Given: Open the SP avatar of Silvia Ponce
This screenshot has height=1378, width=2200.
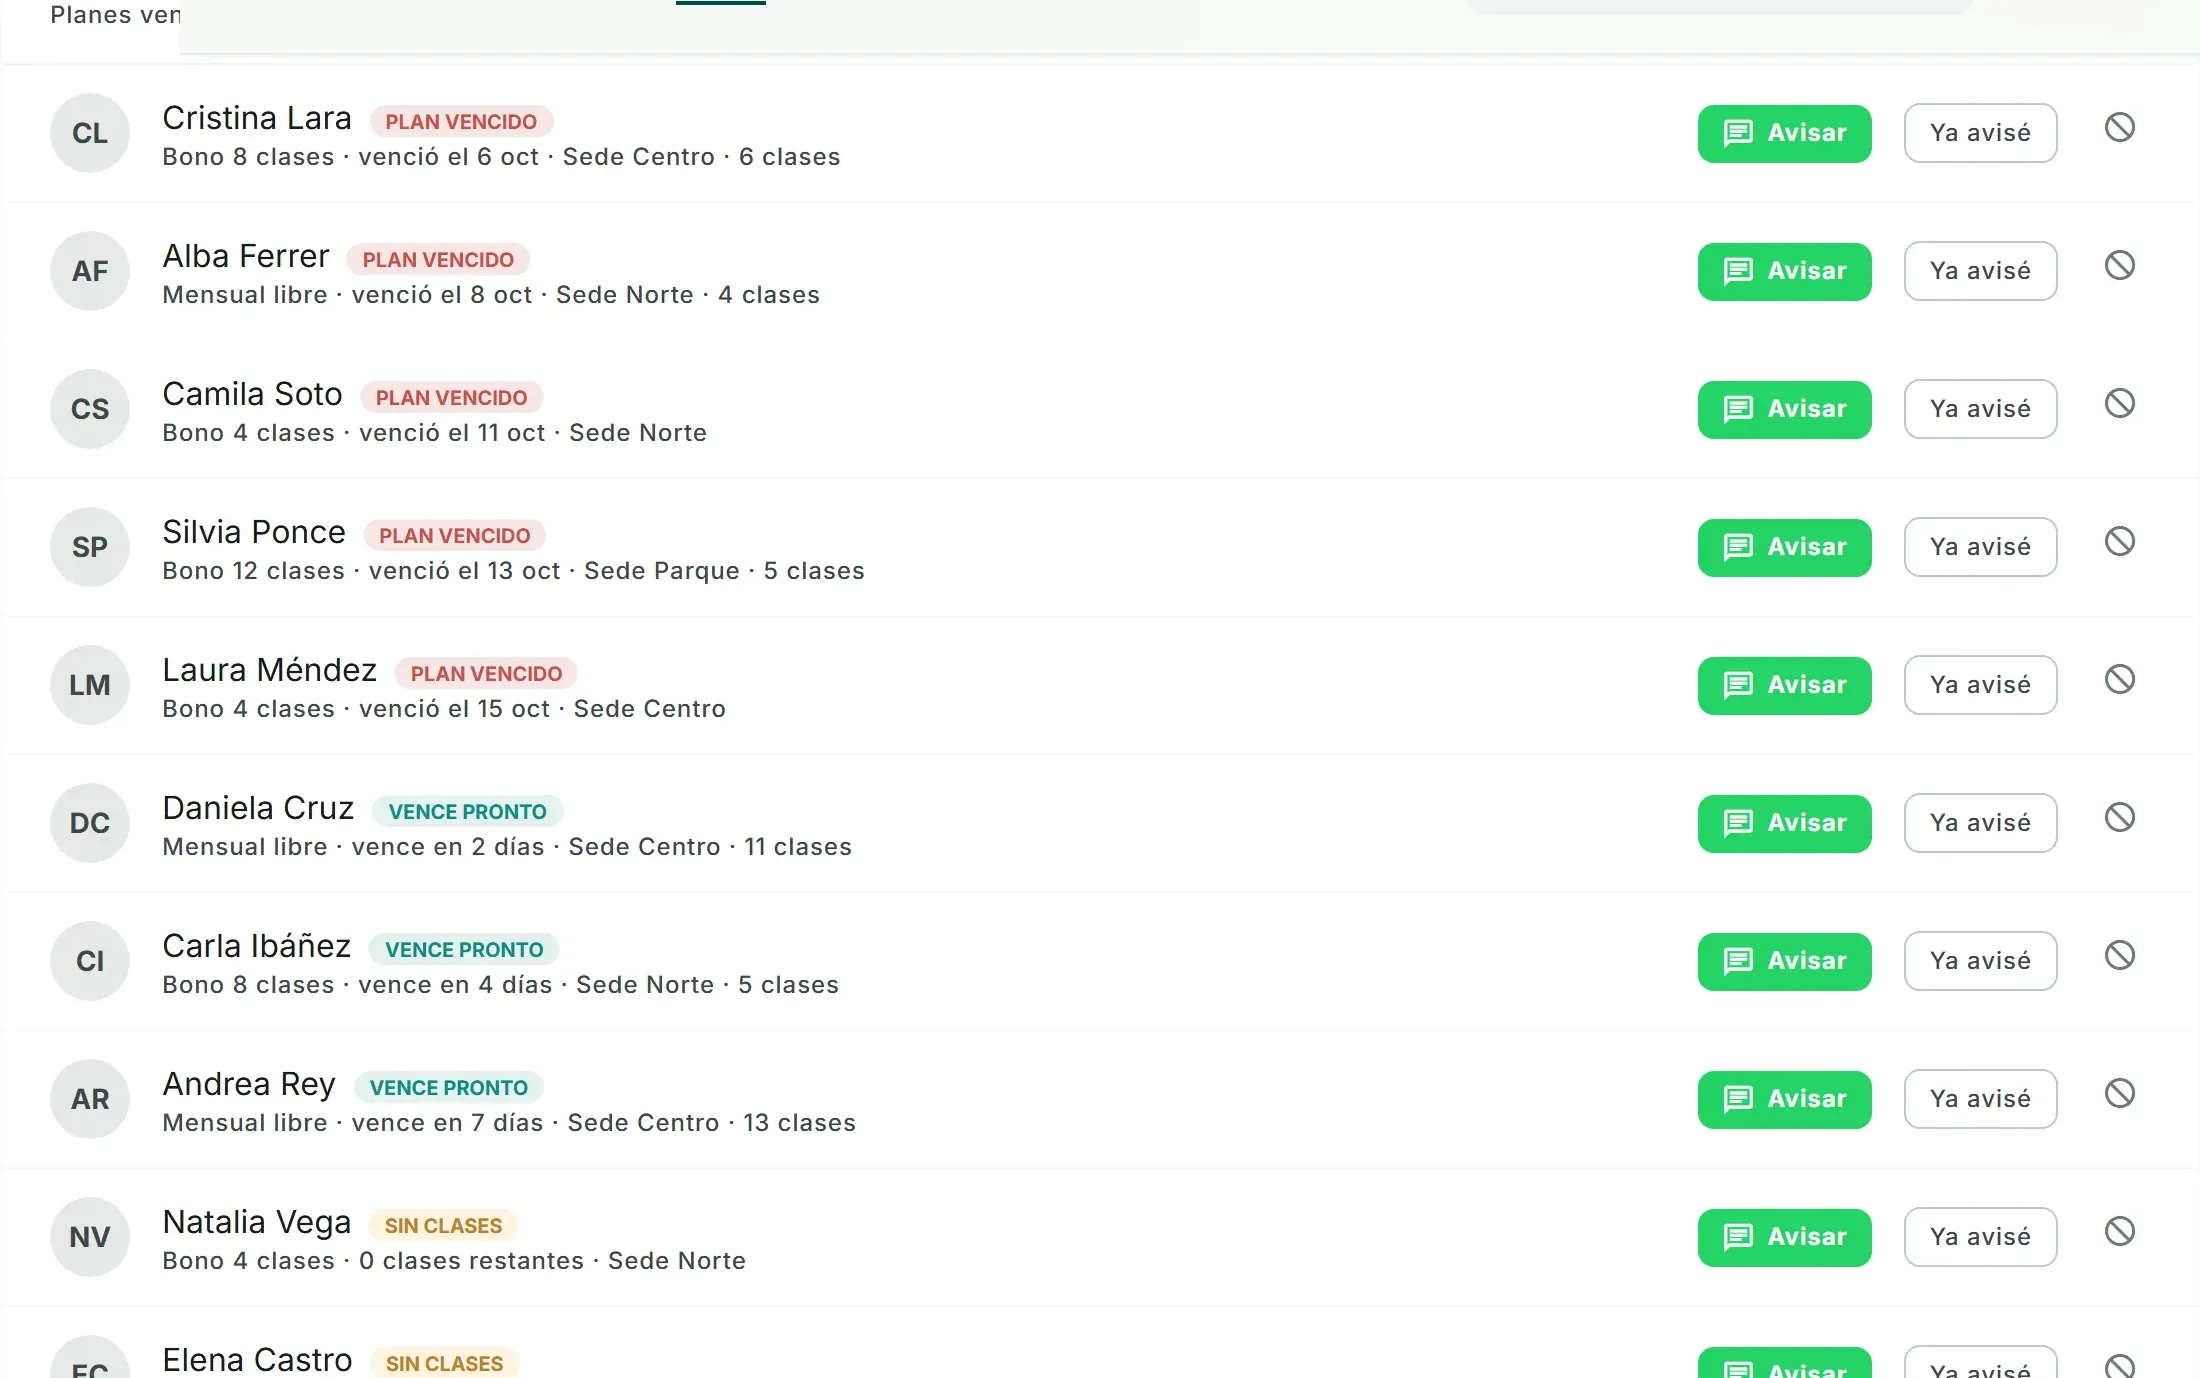Looking at the screenshot, I should tap(90, 547).
